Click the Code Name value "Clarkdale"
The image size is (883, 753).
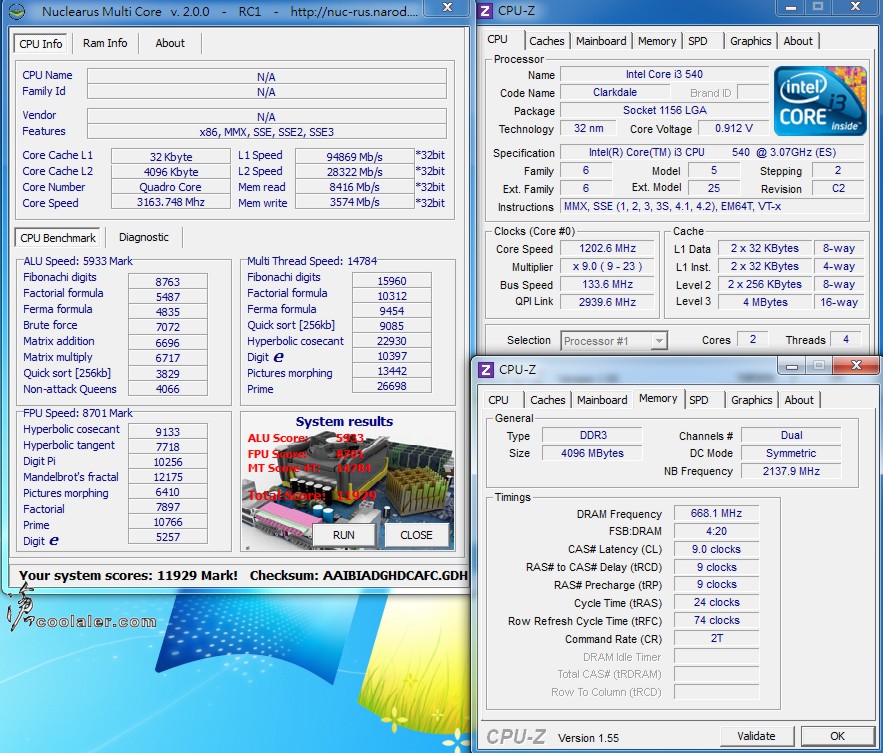tap(615, 92)
